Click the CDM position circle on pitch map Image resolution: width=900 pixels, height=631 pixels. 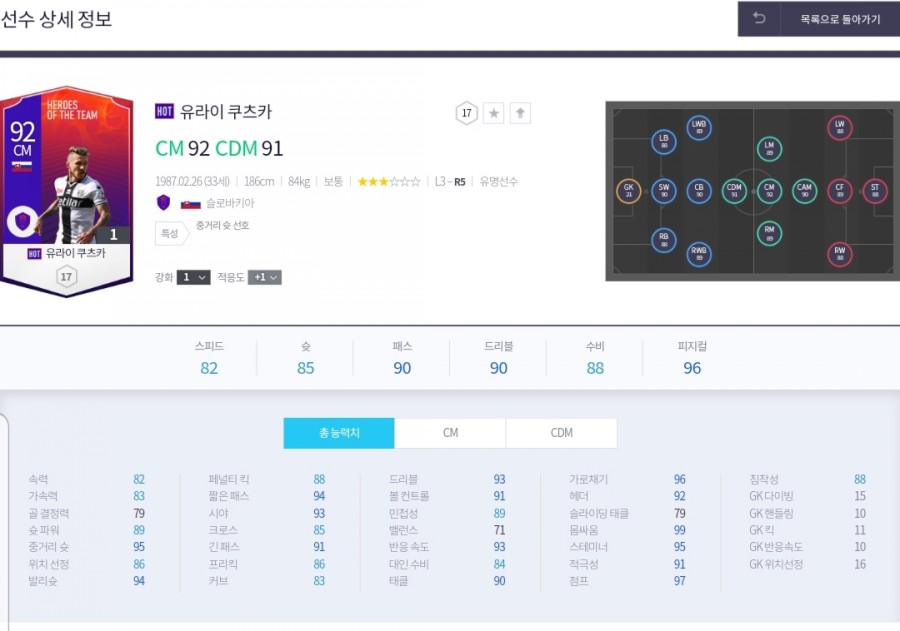[x=734, y=191]
